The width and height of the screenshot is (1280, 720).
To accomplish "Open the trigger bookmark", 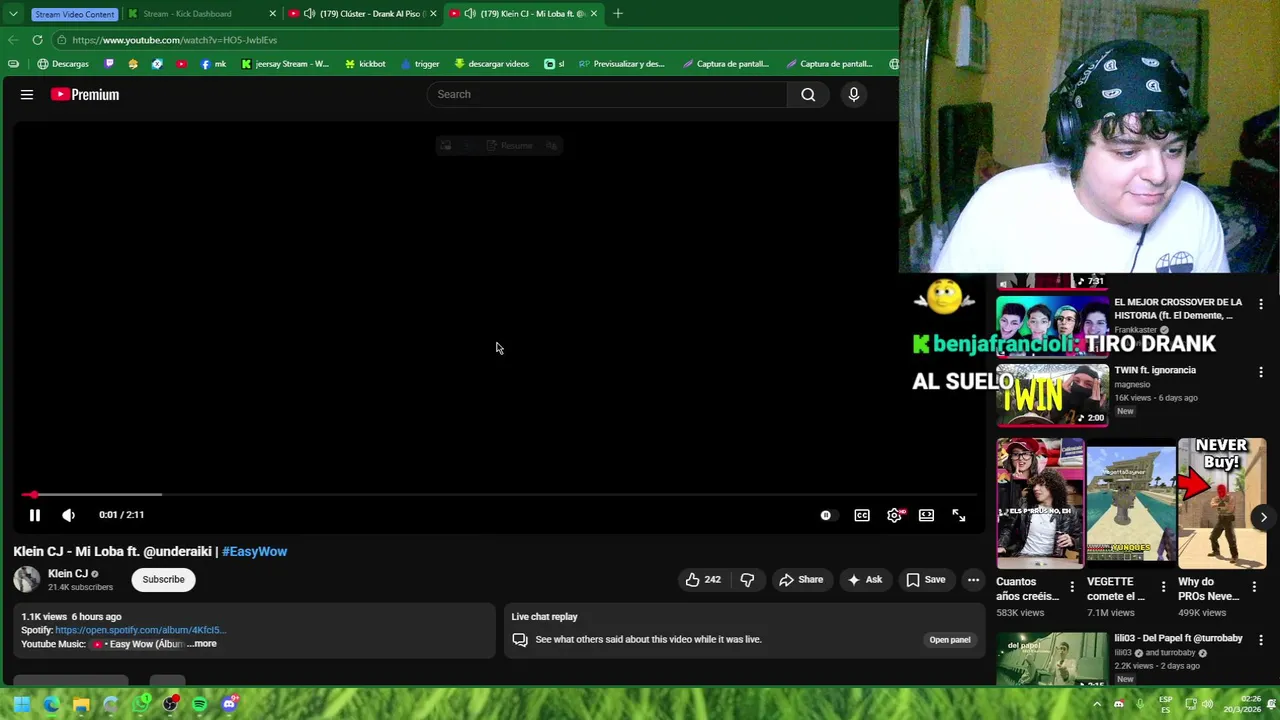I will [x=420, y=64].
